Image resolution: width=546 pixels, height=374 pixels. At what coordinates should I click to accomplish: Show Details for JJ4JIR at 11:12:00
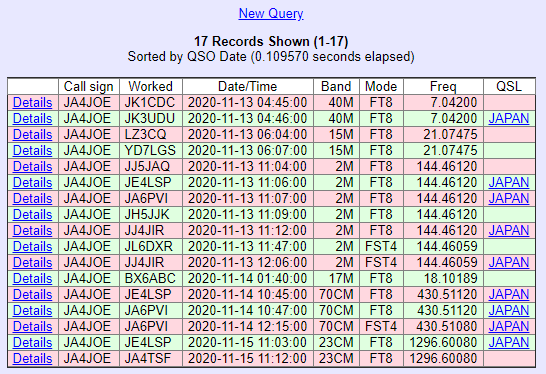point(32,231)
